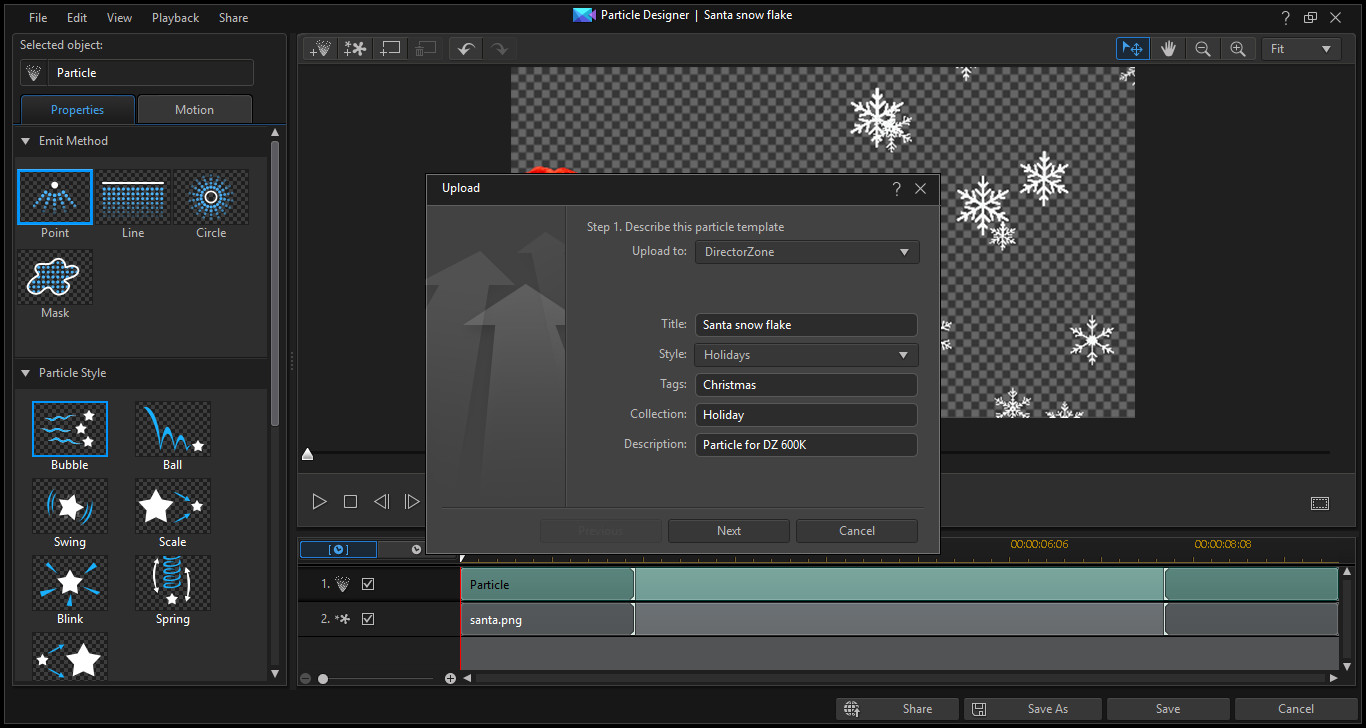Select the Swing particle style
The image size is (1366, 728).
70,506
